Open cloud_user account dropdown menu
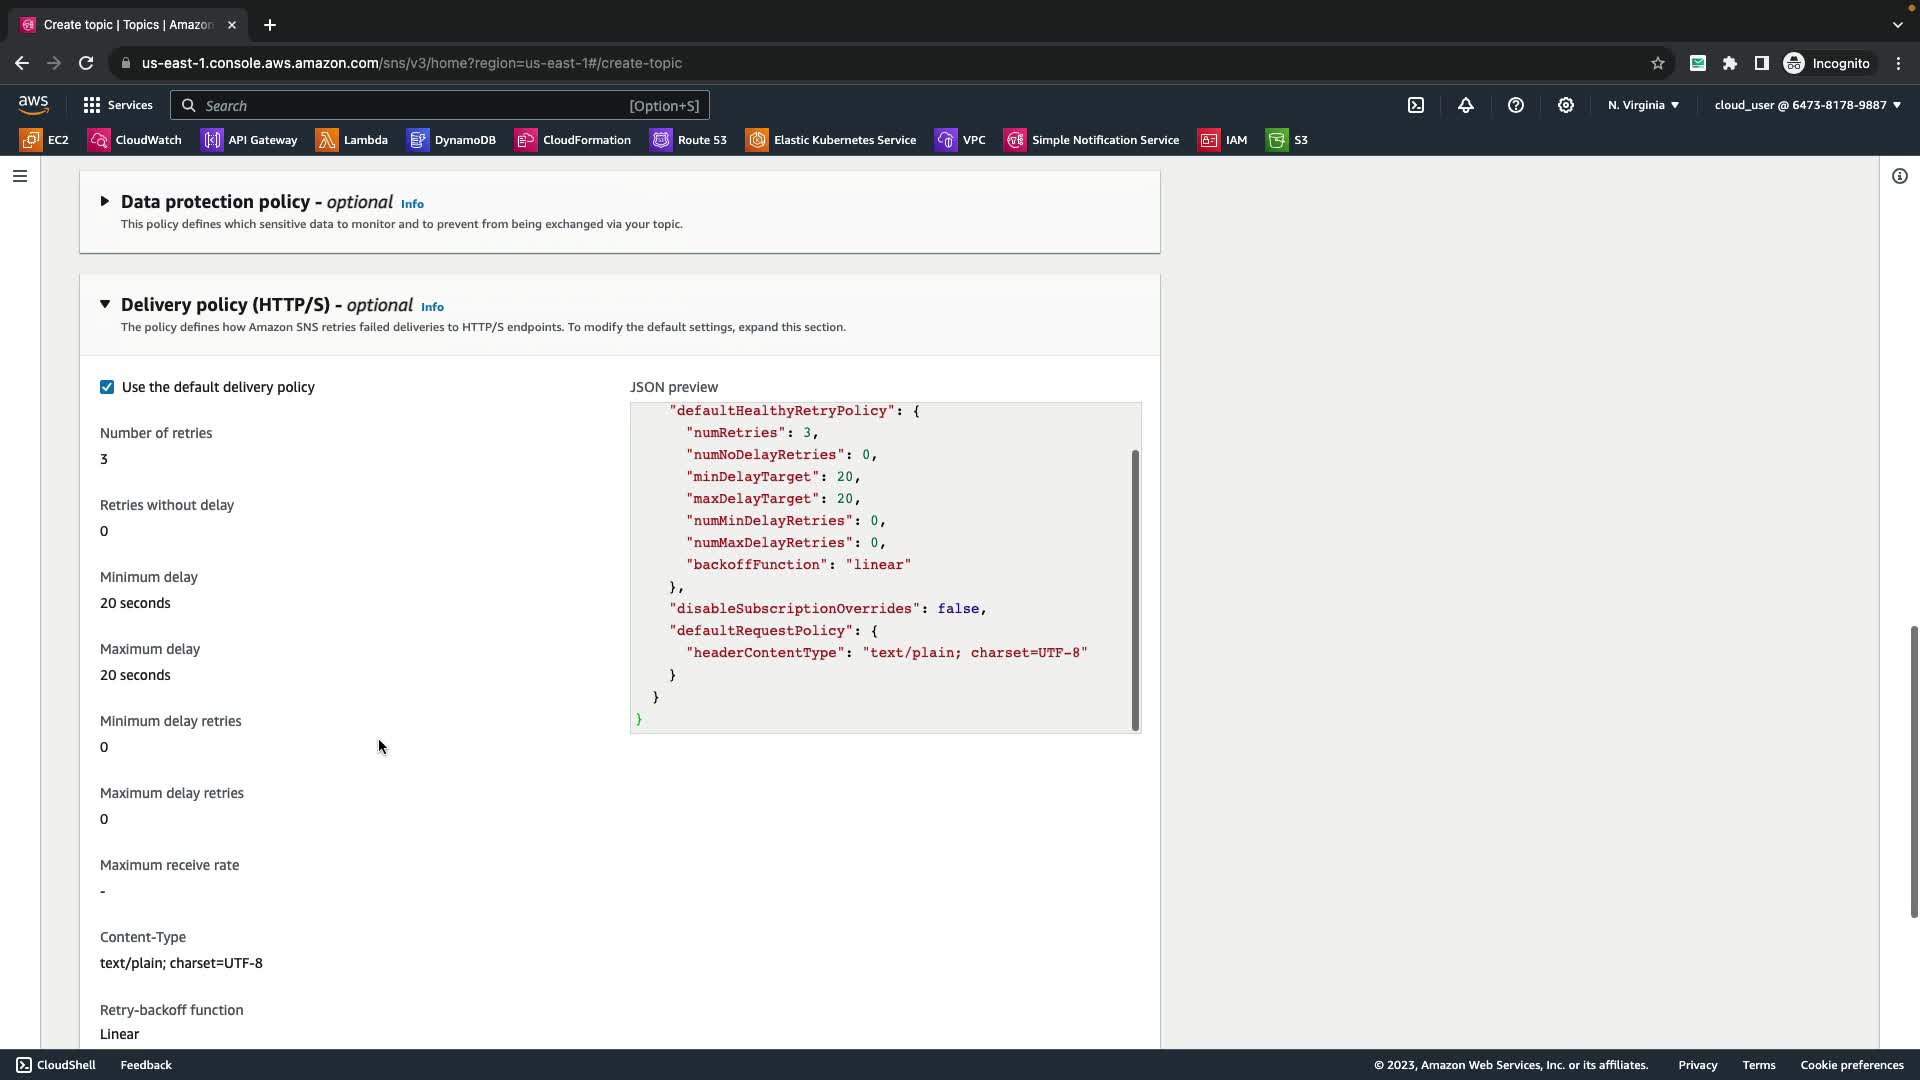The height and width of the screenshot is (1080, 1920). point(1807,105)
